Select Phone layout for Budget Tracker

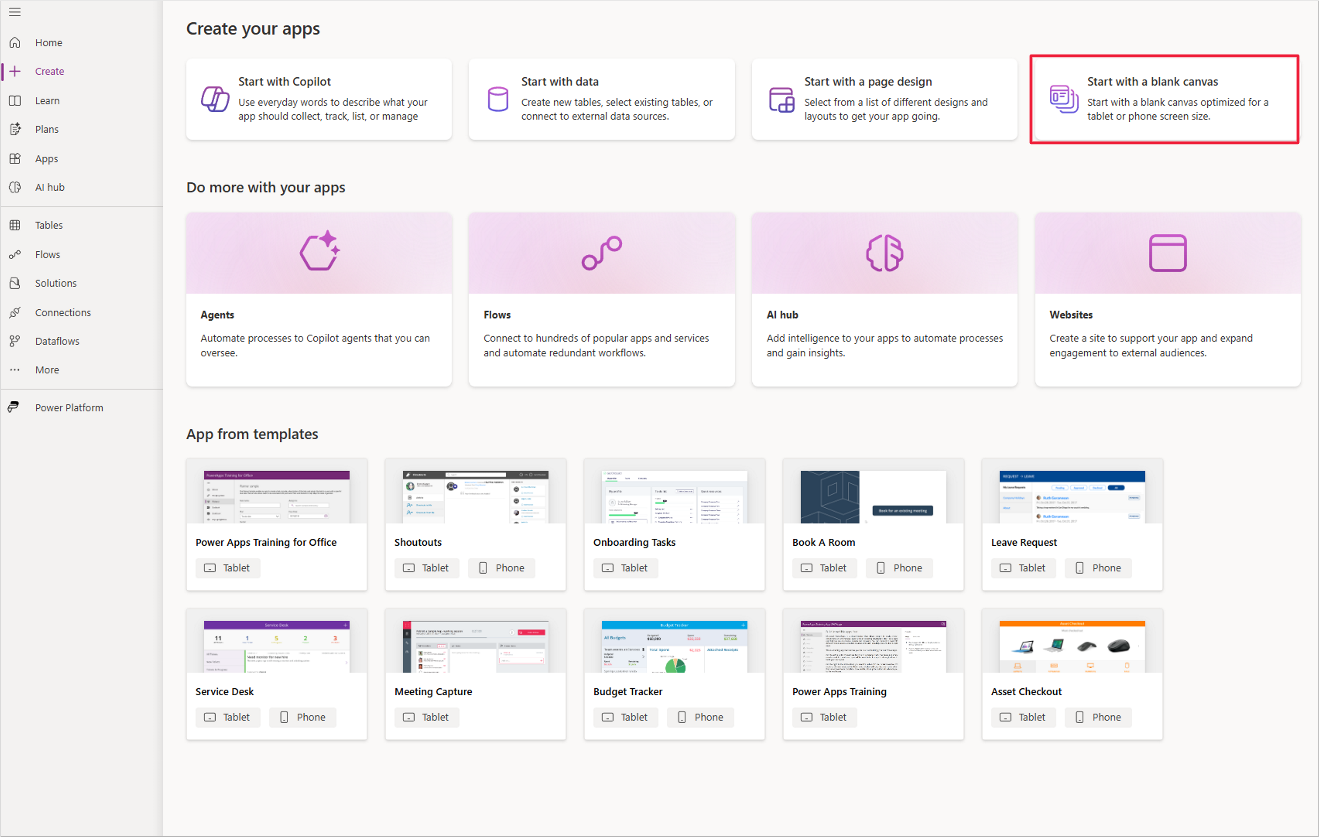pos(701,717)
